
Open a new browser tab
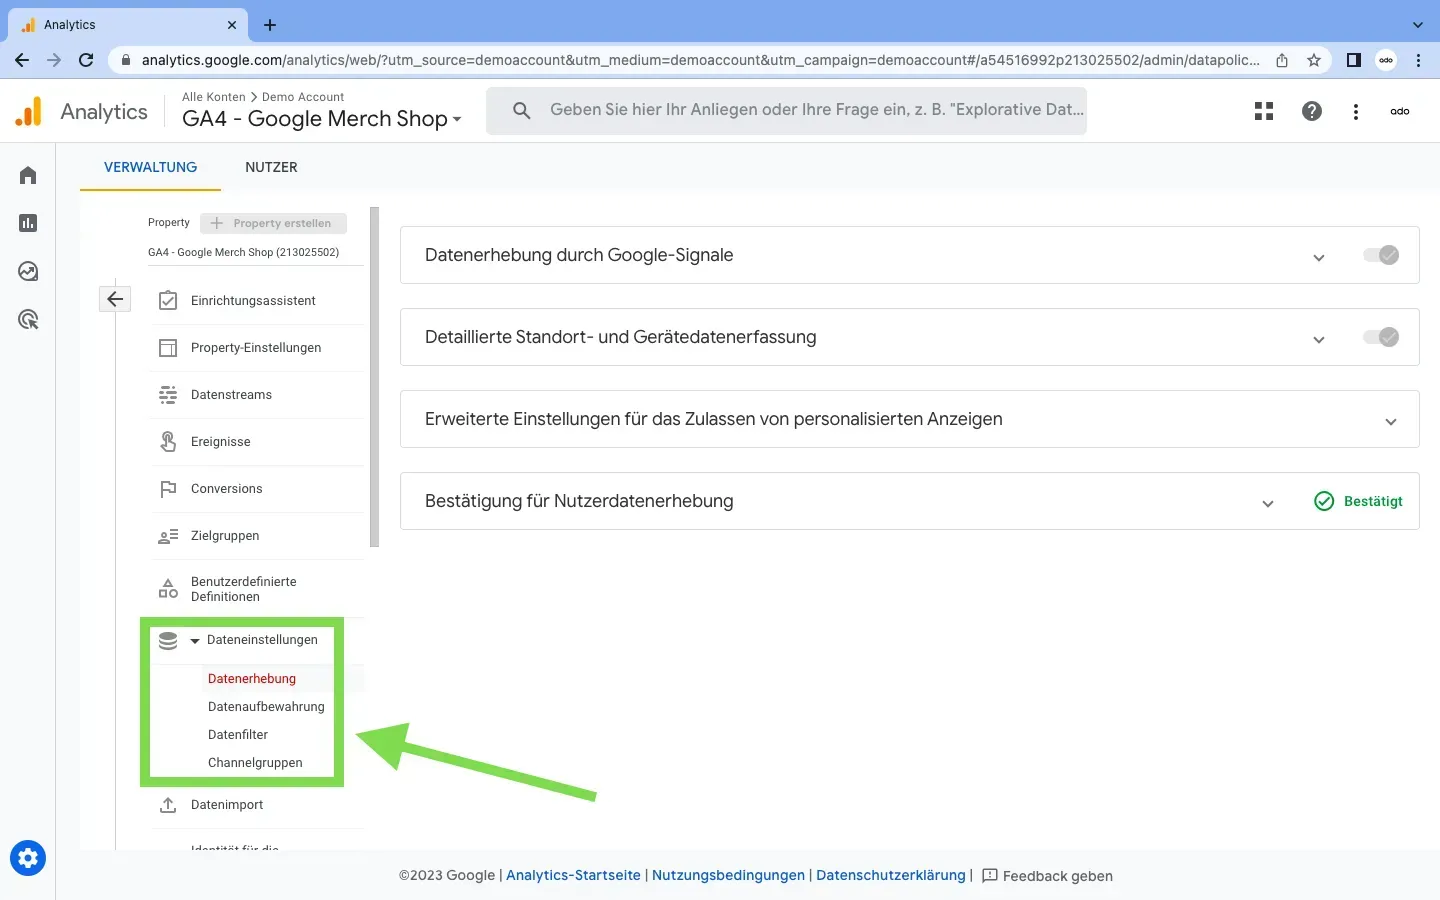[270, 25]
